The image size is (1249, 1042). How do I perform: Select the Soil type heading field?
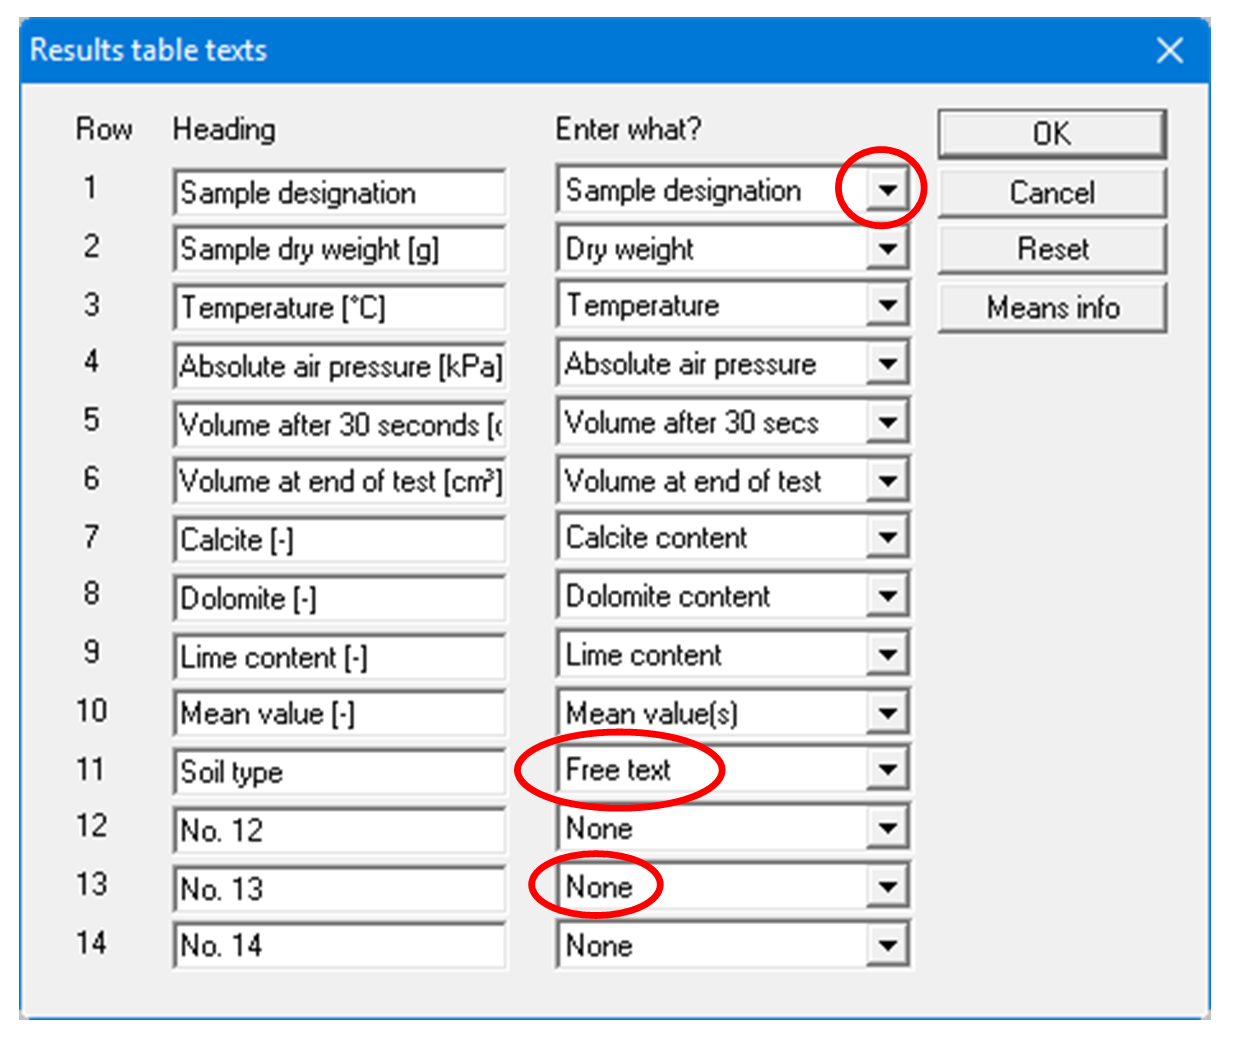340,771
